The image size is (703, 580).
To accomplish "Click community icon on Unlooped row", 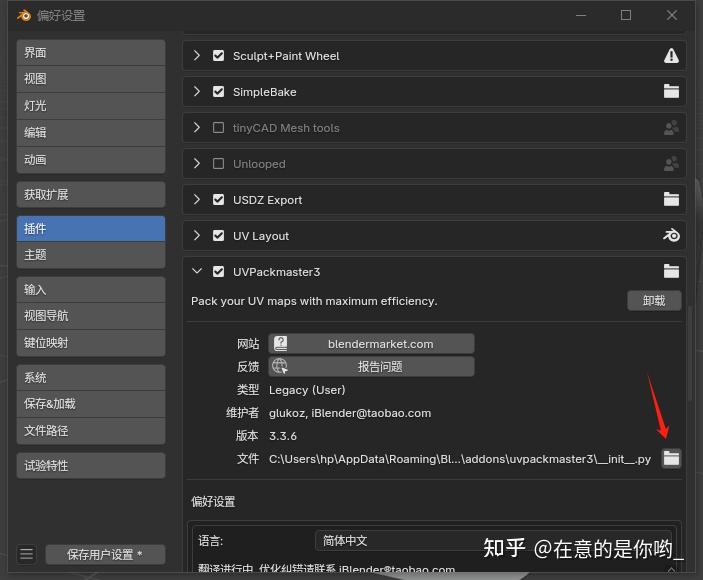I will pos(671,164).
